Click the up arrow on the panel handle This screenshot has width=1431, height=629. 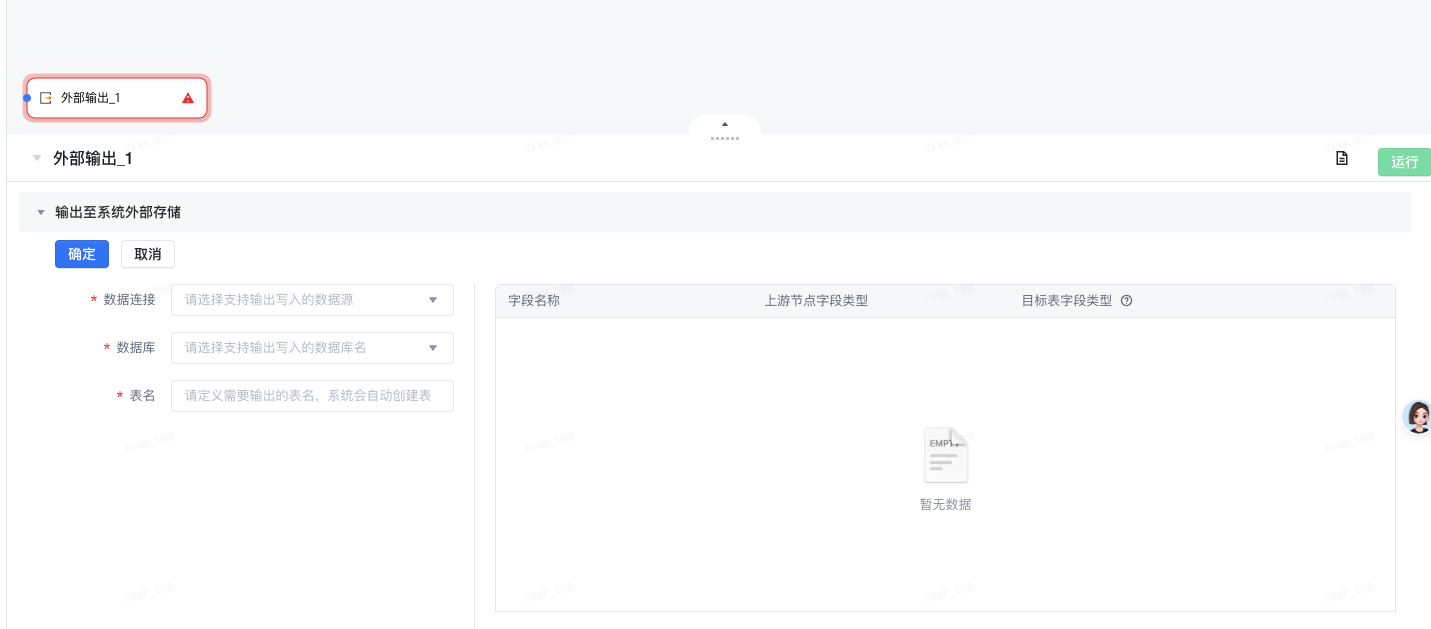tap(725, 124)
